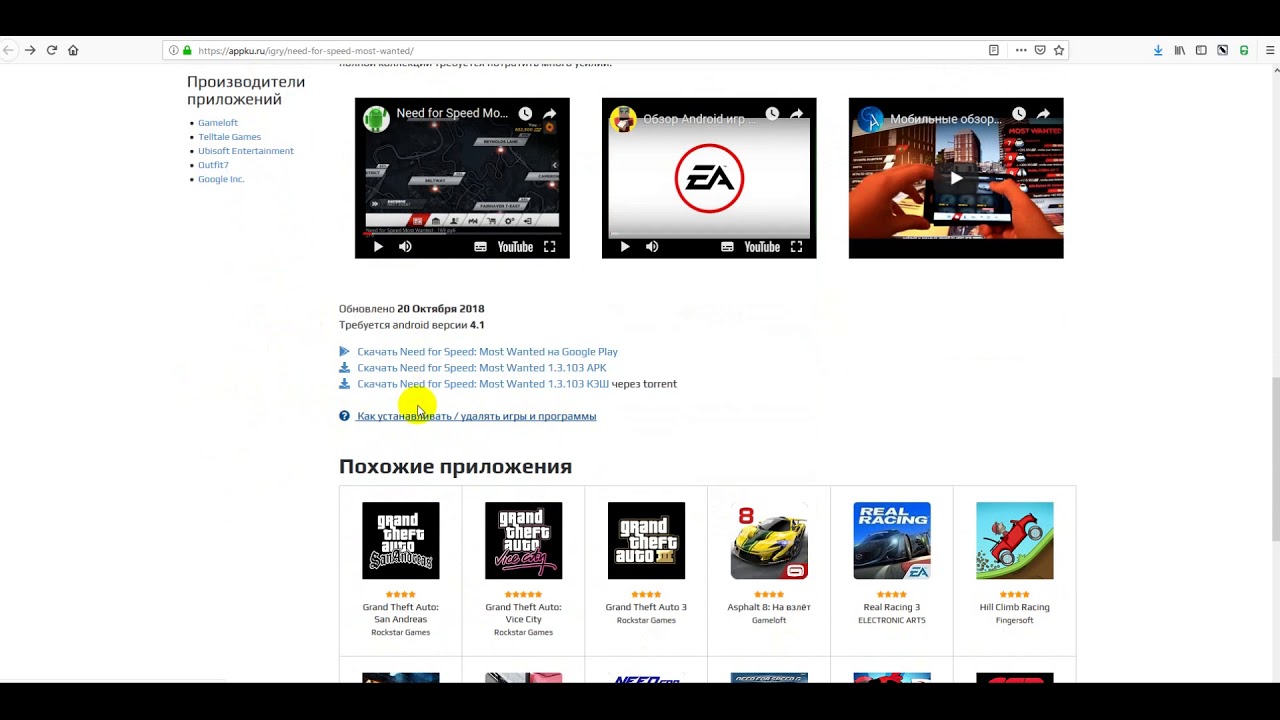Enter fullscreen on Обзор Android video
This screenshot has width=1280, height=720.
point(797,247)
